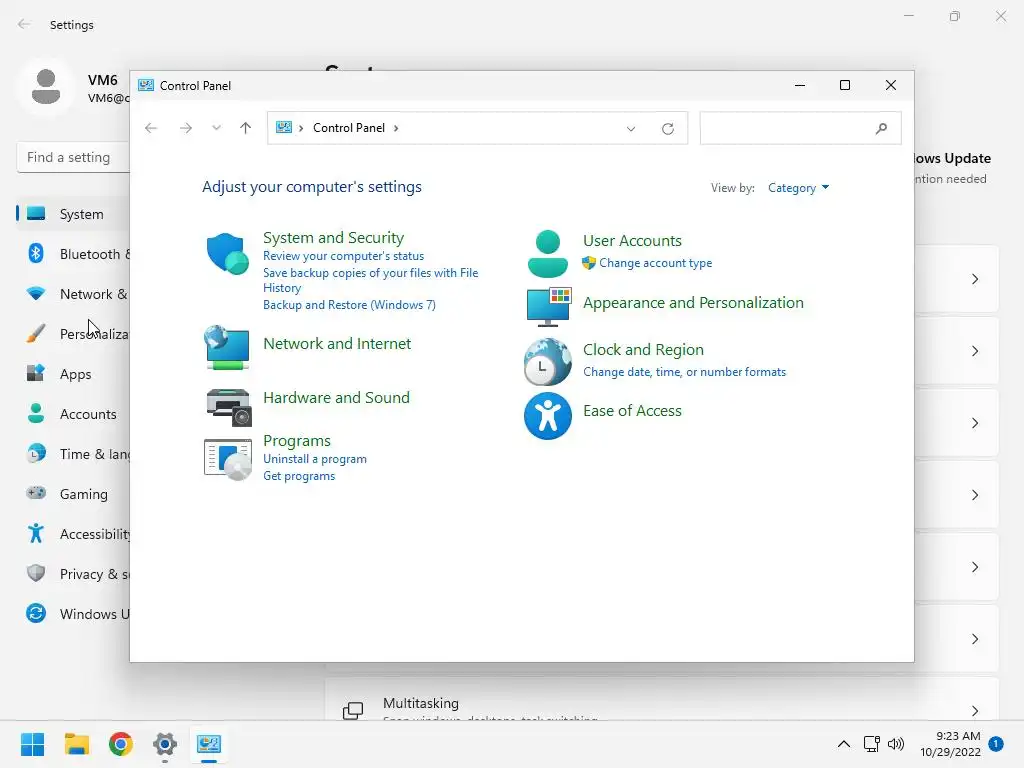Open the clock and date in taskbar

point(950,744)
